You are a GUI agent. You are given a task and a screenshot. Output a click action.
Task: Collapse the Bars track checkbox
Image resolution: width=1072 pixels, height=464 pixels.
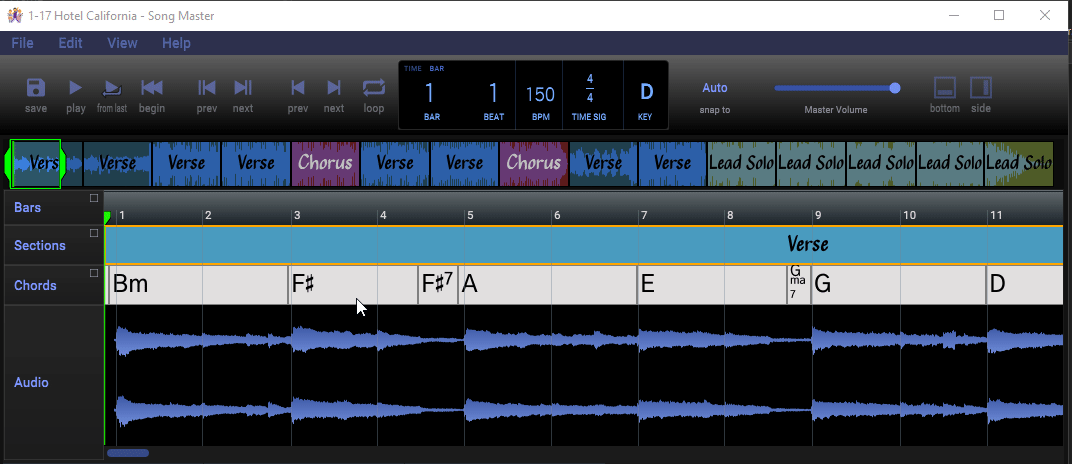(94, 198)
